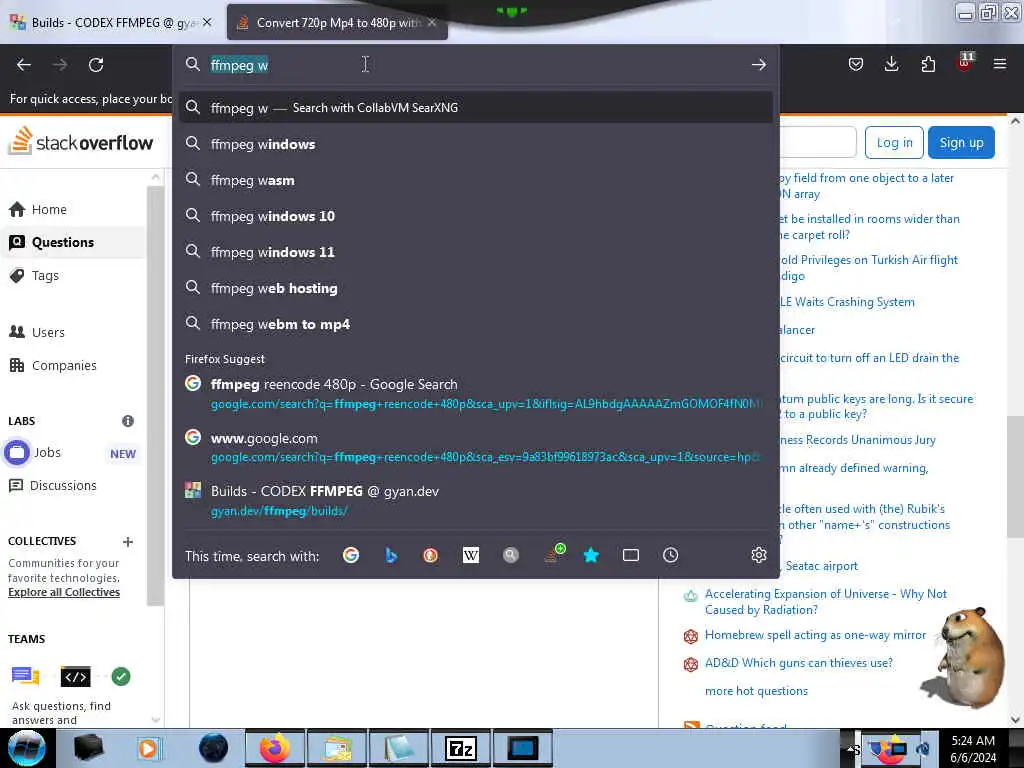This screenshot has width=1024, height=768.
Task: Search this time with Wikipedia icon
Action: coord(471,555)
